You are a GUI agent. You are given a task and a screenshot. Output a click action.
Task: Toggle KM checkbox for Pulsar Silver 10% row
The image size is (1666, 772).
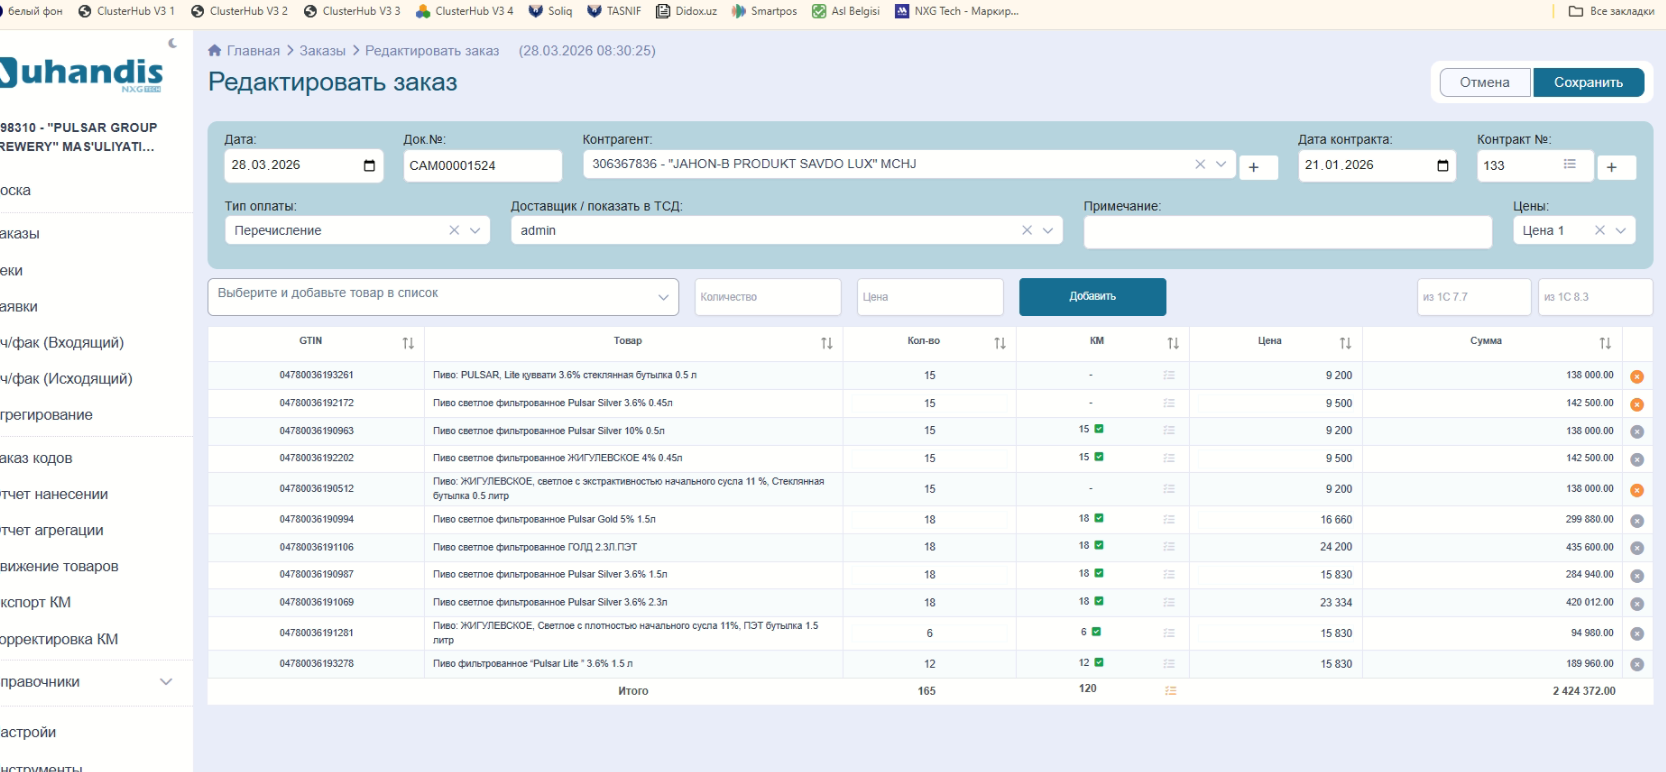coord(1099,429)
